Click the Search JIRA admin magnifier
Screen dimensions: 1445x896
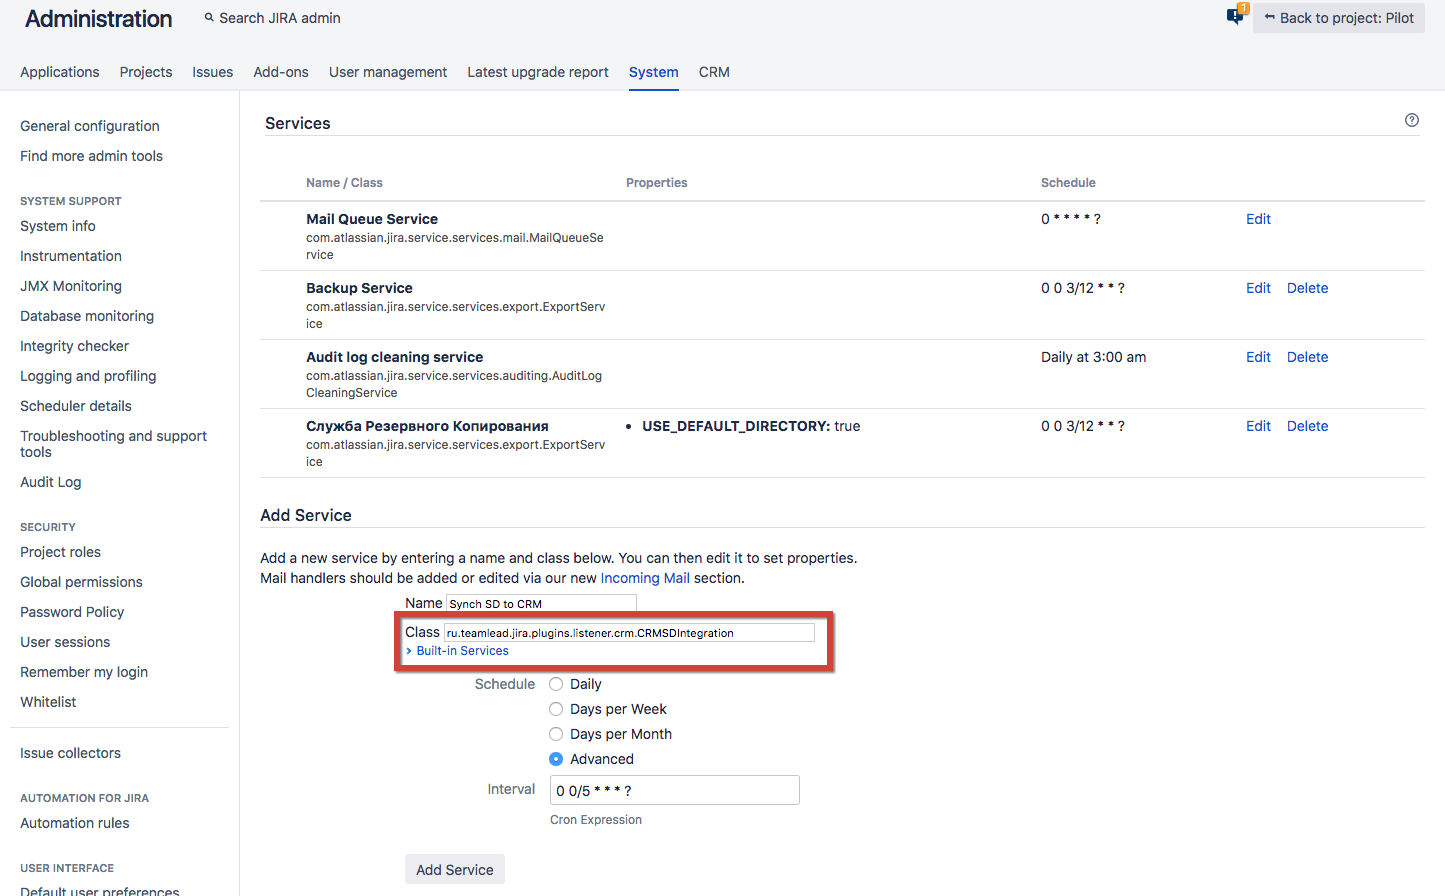(209, 18)
